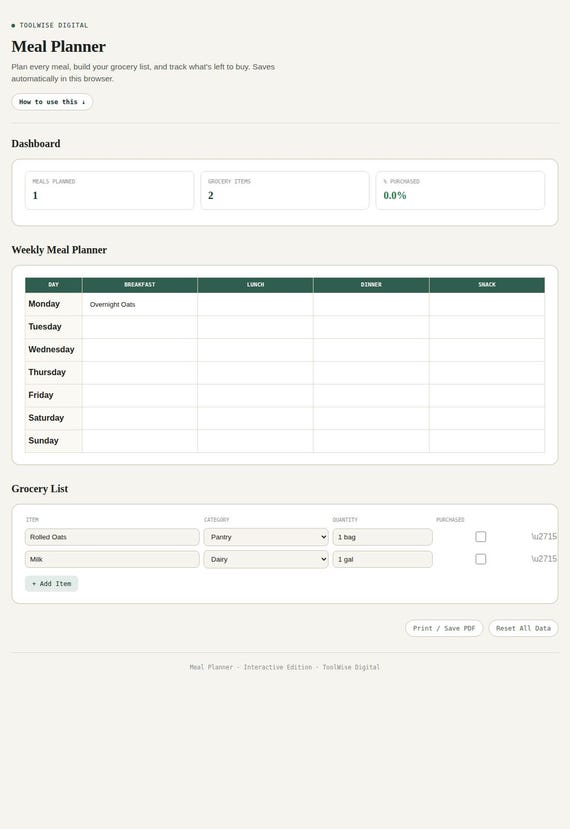The width and height of the screenshot is (570, 829).
Task: Delete the Milk grocery row
Action: [x=544, y=559]
